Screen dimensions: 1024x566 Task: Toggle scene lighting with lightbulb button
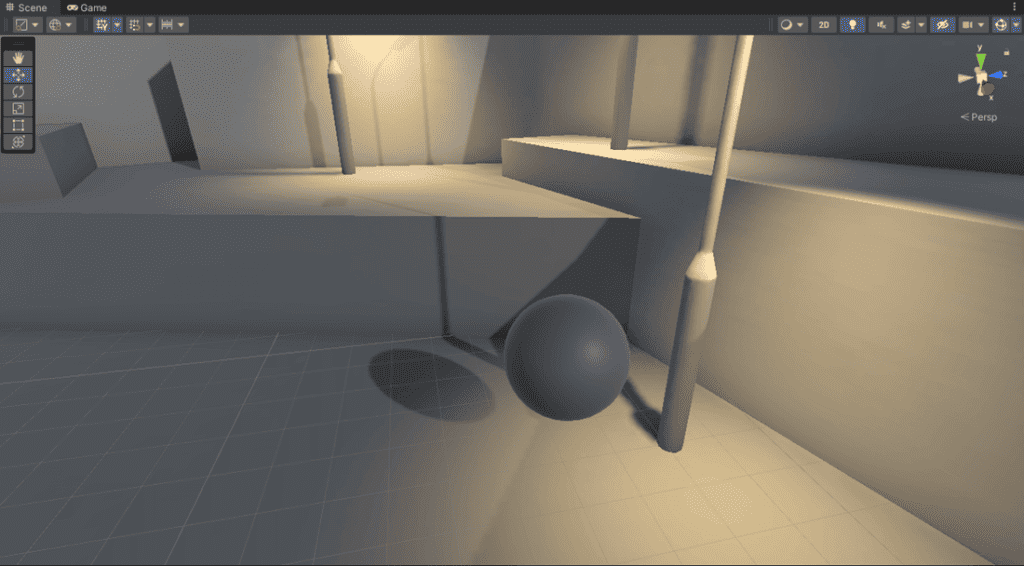coord(852,25)
